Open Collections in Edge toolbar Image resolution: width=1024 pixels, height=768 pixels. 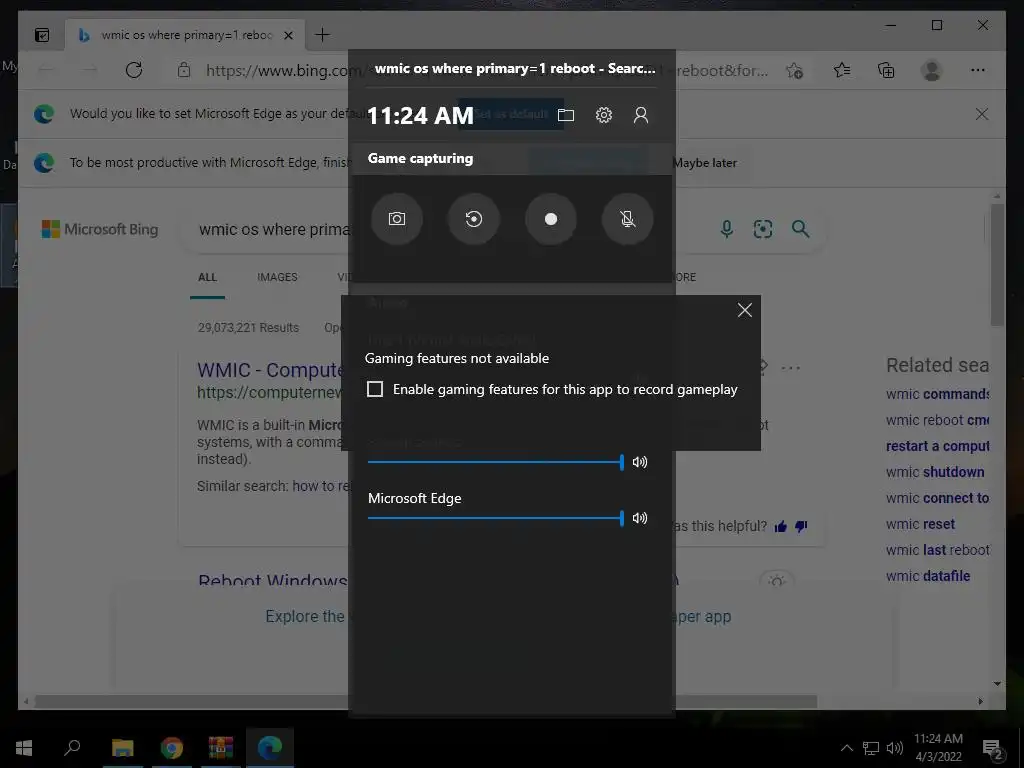pos(886,70)
